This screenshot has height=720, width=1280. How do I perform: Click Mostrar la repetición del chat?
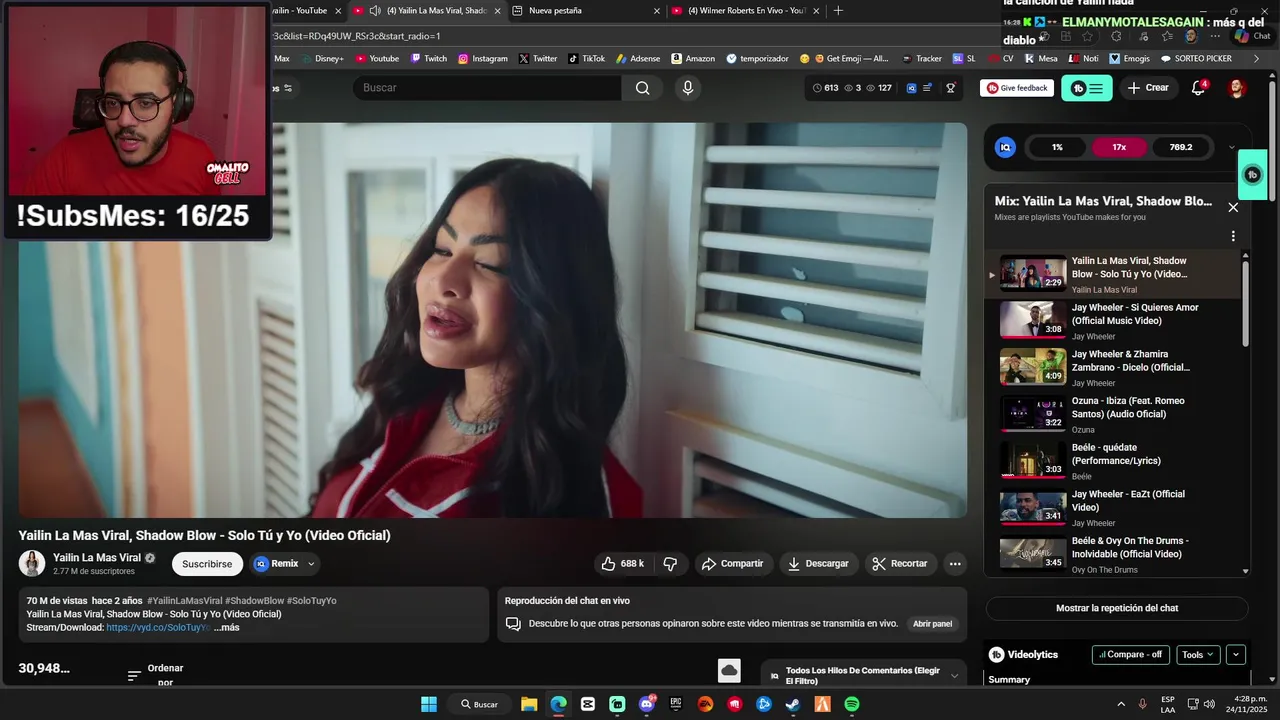1117,608
